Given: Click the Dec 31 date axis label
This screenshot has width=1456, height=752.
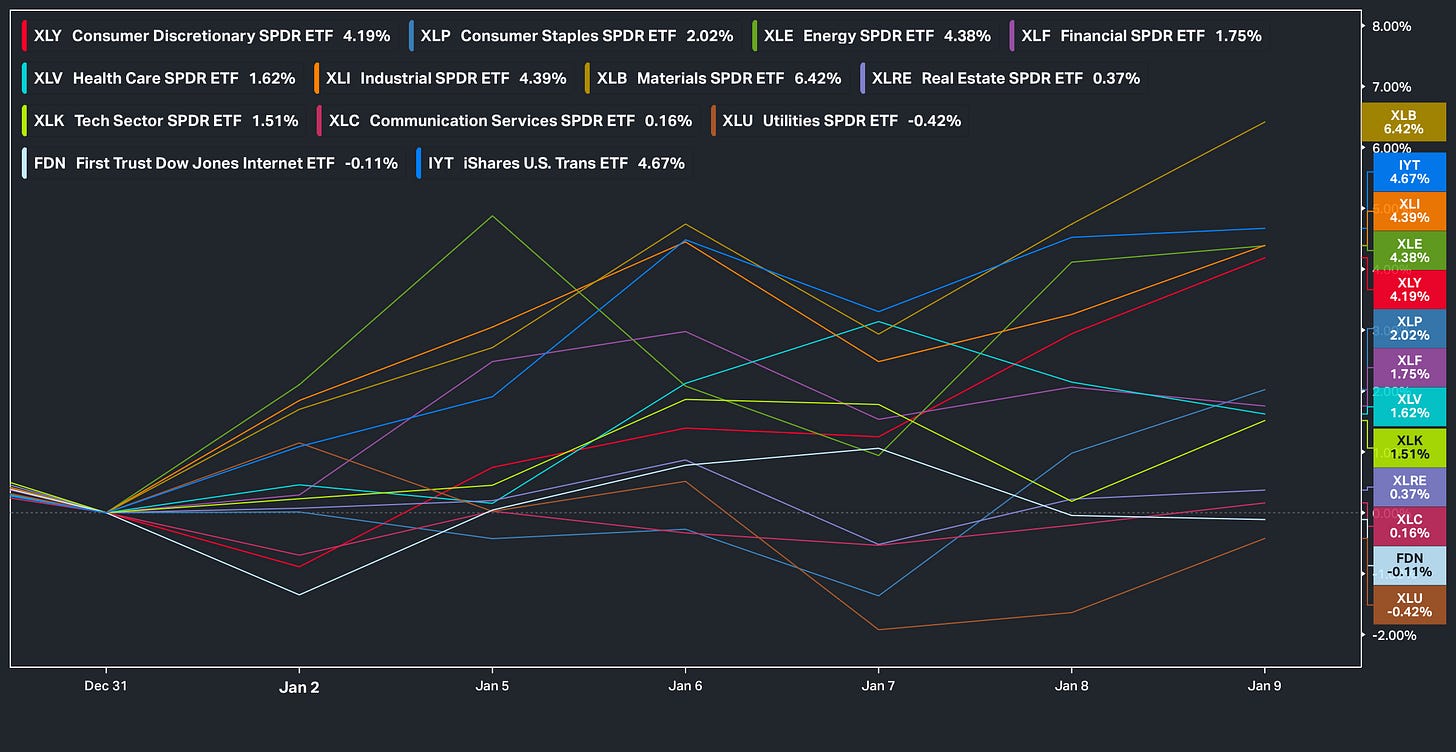Looking at the screenshot, I should (105, 685).
